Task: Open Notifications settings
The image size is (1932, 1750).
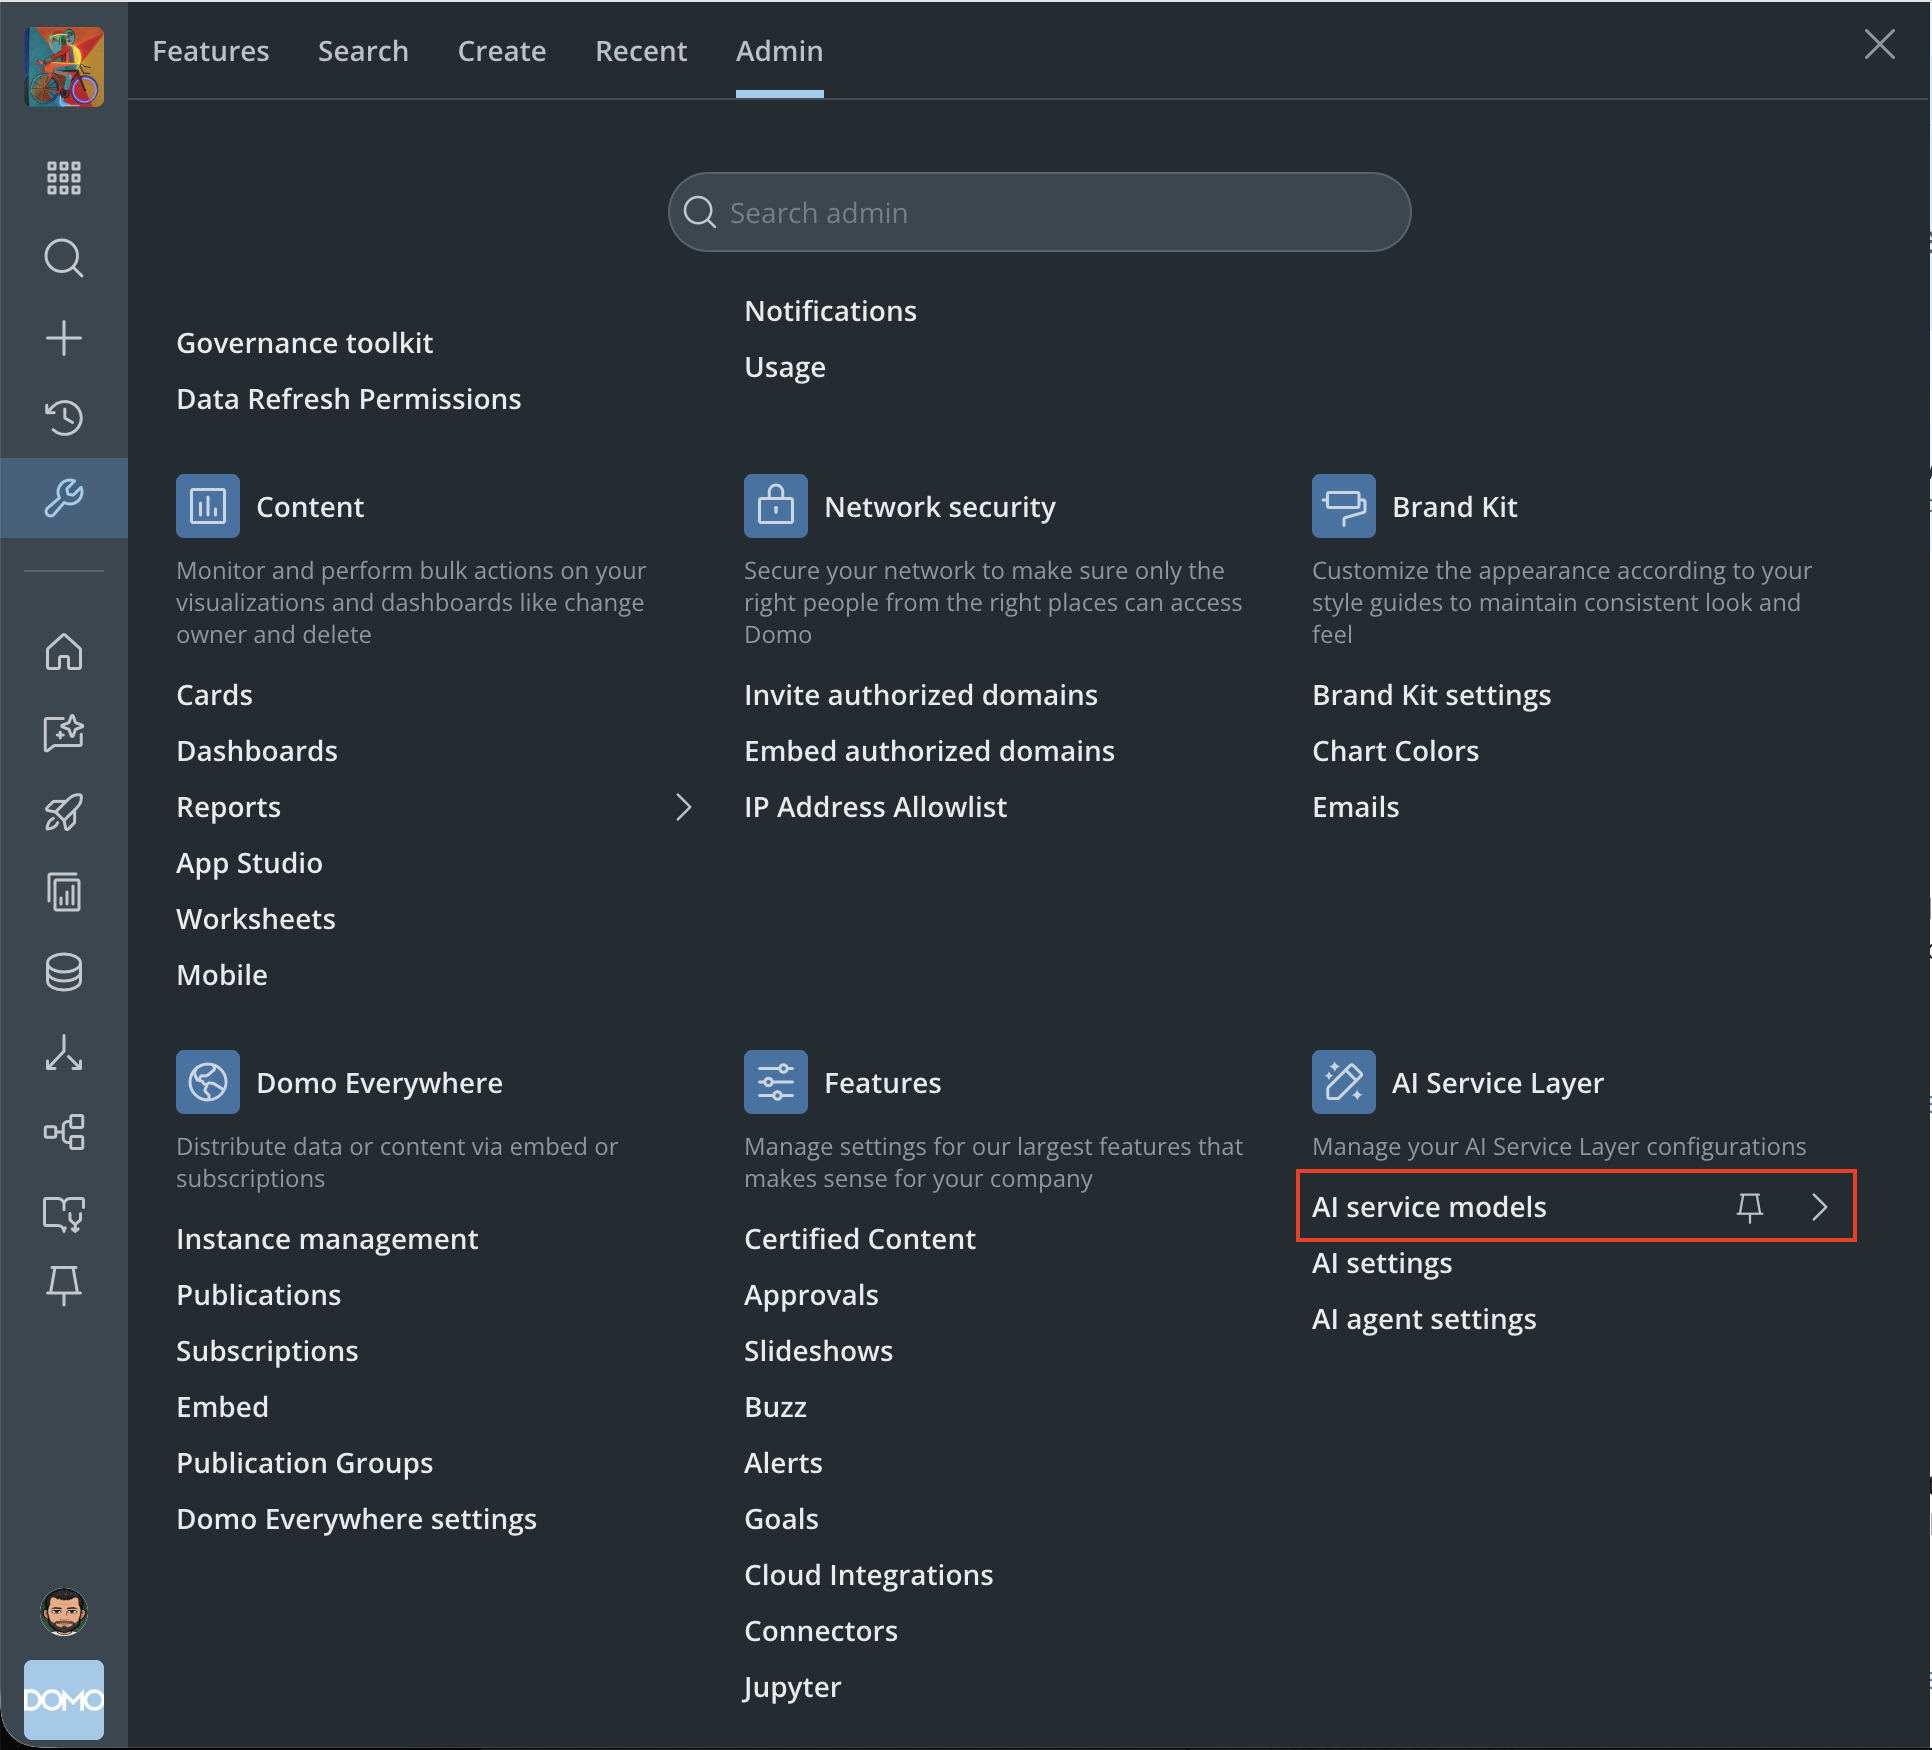Action: tap(831, 311)
